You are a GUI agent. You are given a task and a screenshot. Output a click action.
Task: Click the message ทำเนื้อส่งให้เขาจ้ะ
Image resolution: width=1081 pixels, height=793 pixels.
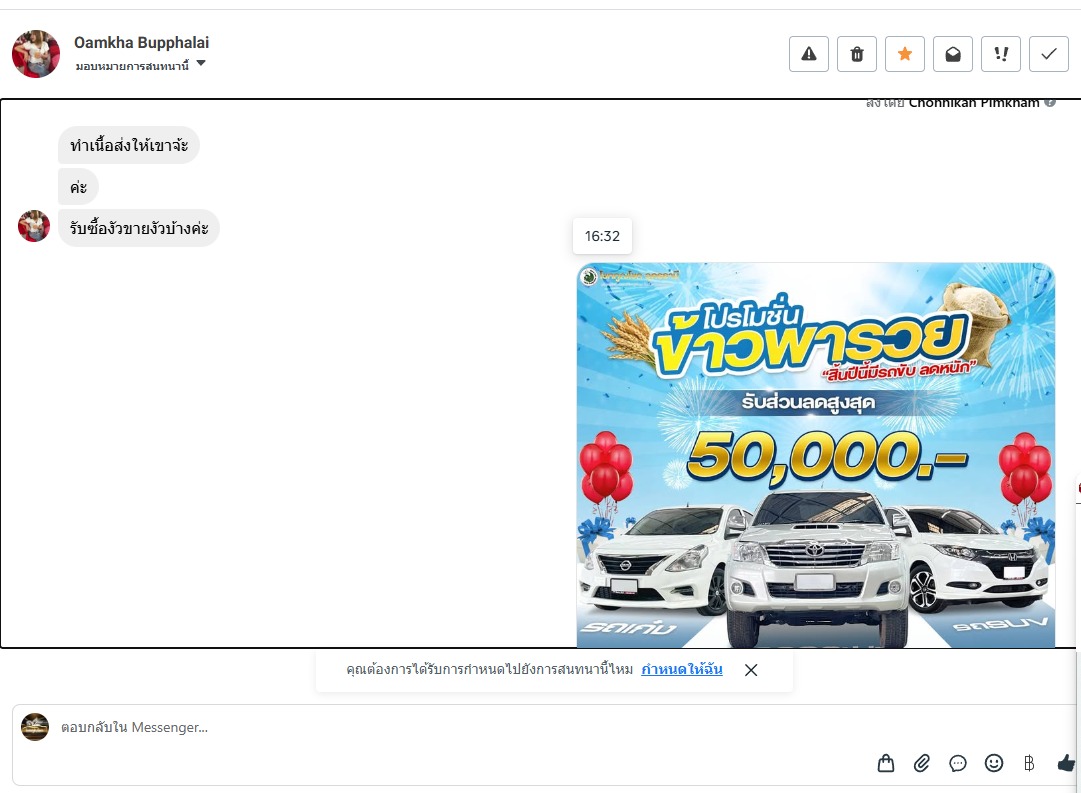point(129,145)
